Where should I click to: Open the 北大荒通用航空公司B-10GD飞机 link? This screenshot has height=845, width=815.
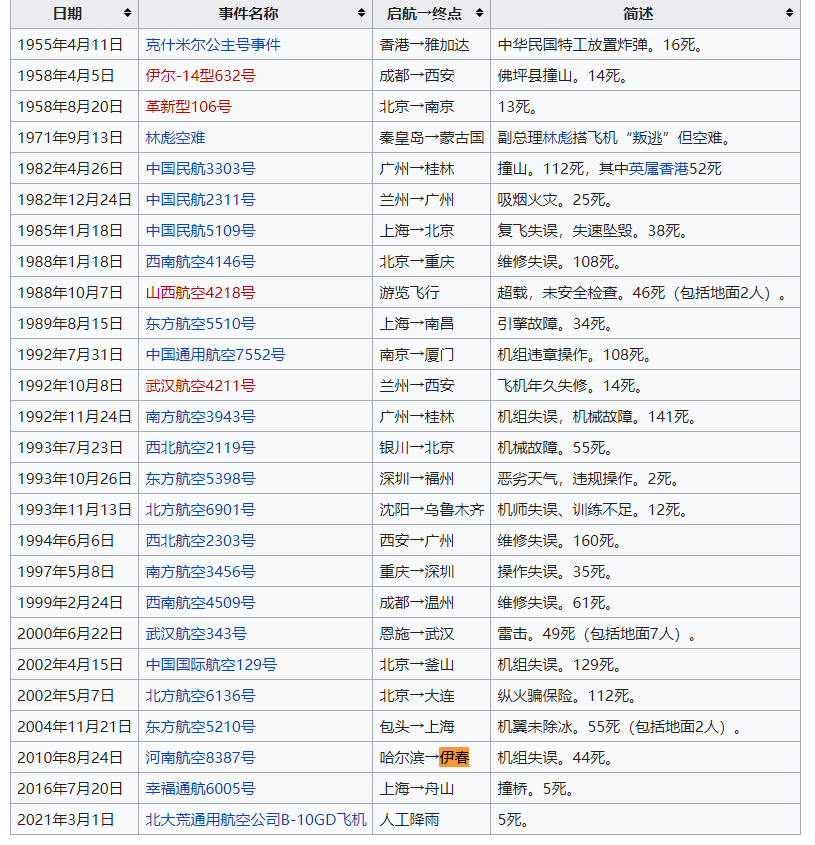pos(256,820)
